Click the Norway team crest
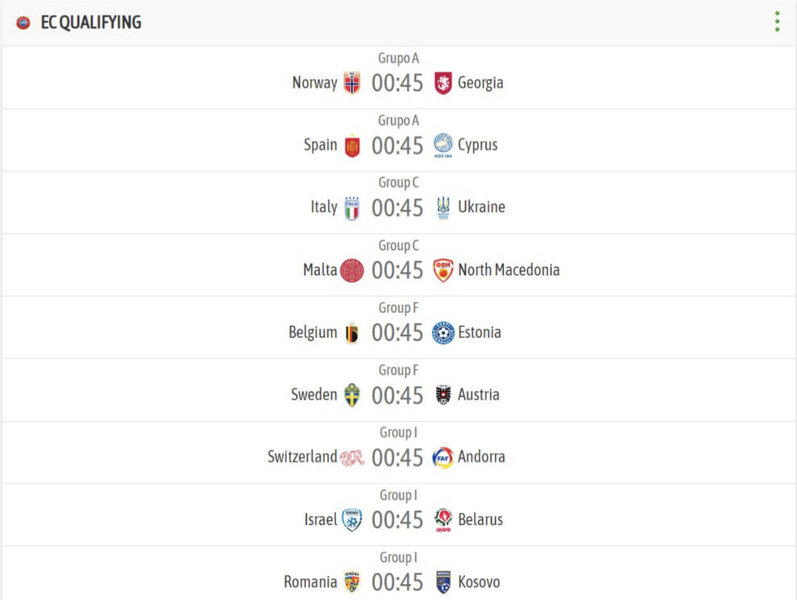Image resolution: width=797 pixels, height=600 pixels. (x=352, y=83)
